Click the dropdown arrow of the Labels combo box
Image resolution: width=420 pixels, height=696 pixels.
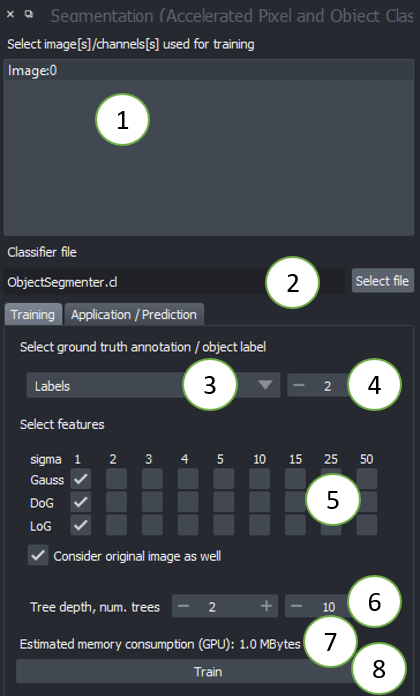pos(265,385)
